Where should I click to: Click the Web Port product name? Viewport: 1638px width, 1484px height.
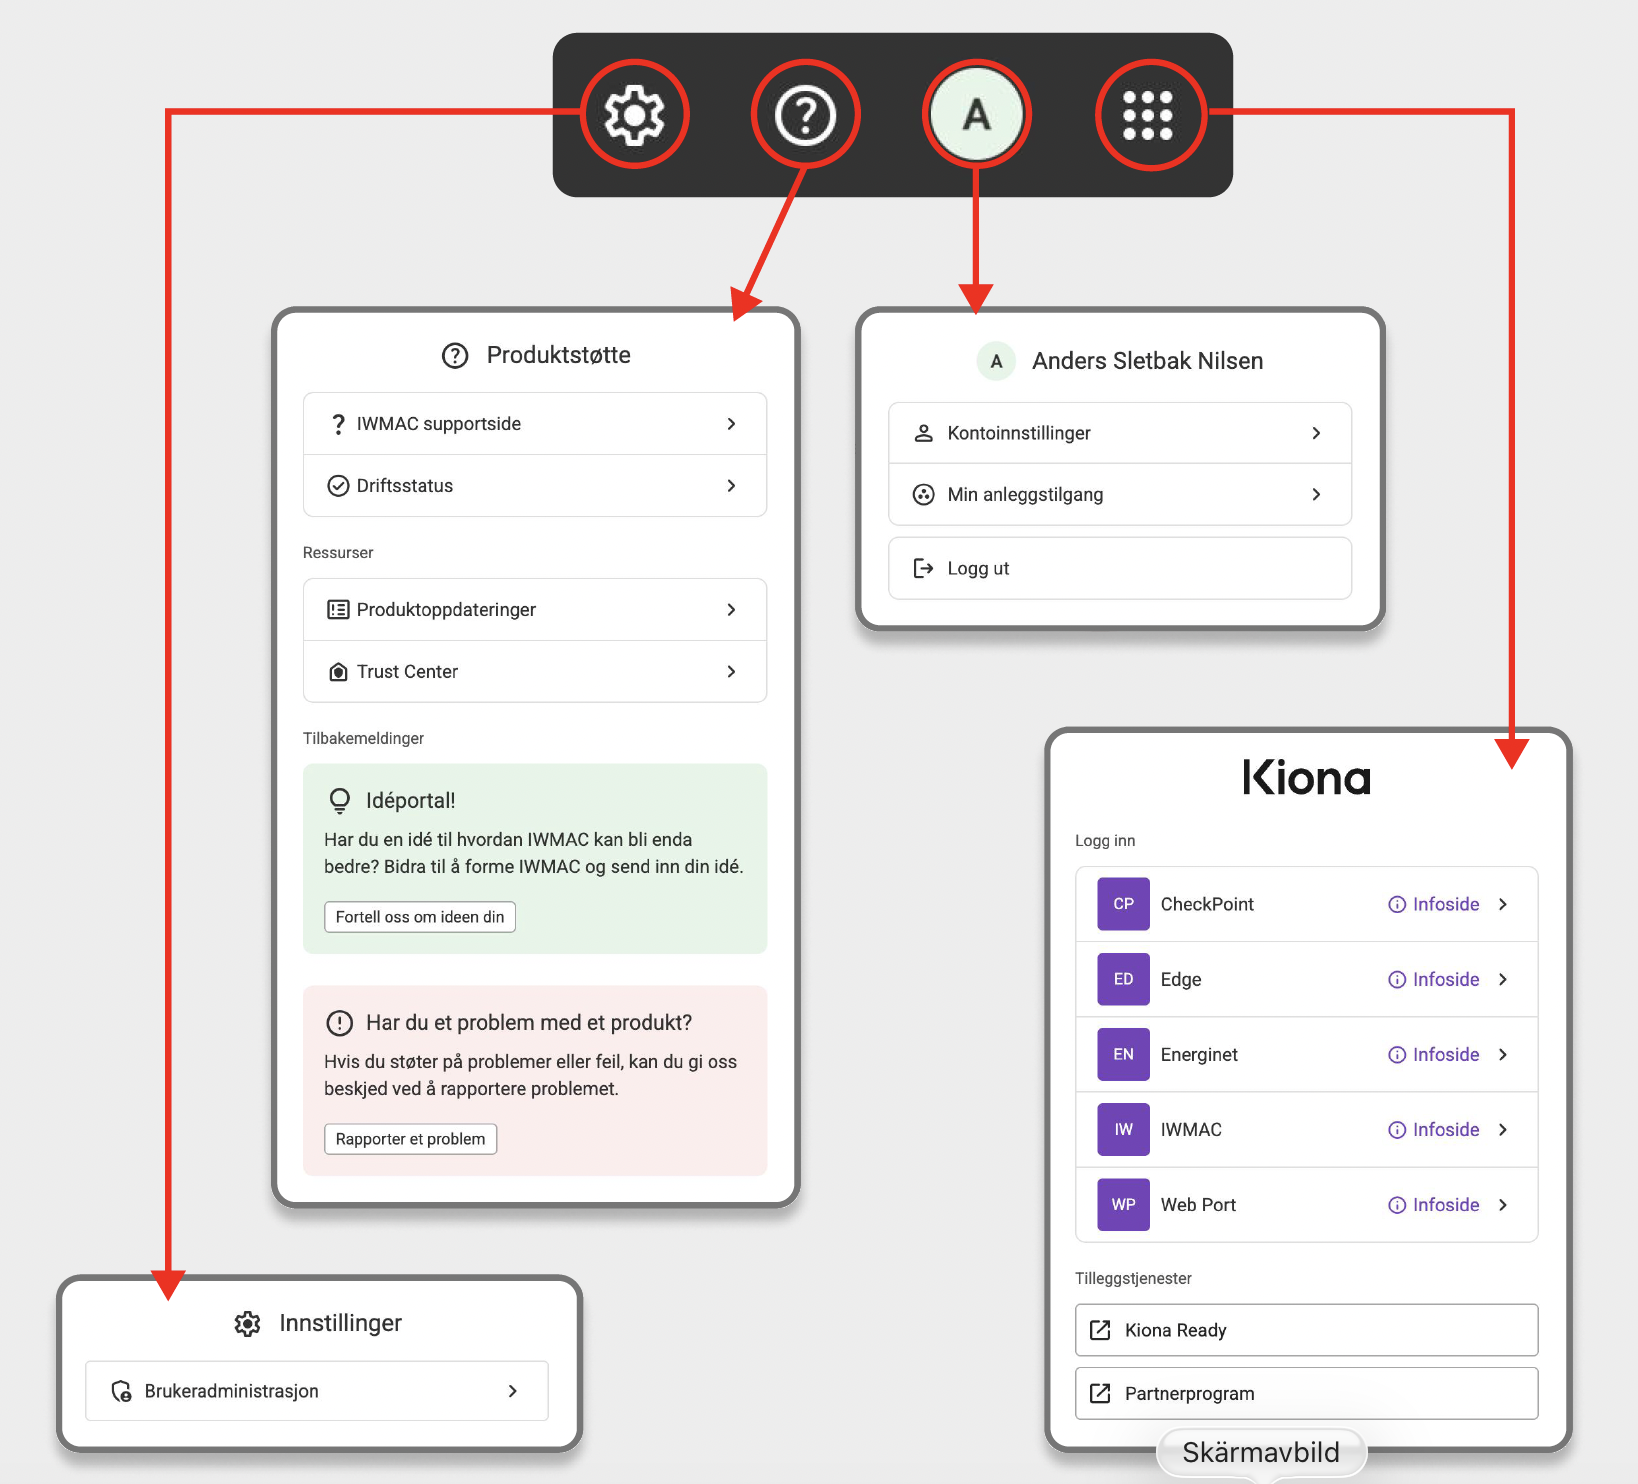click(x=1198, y=1205)
